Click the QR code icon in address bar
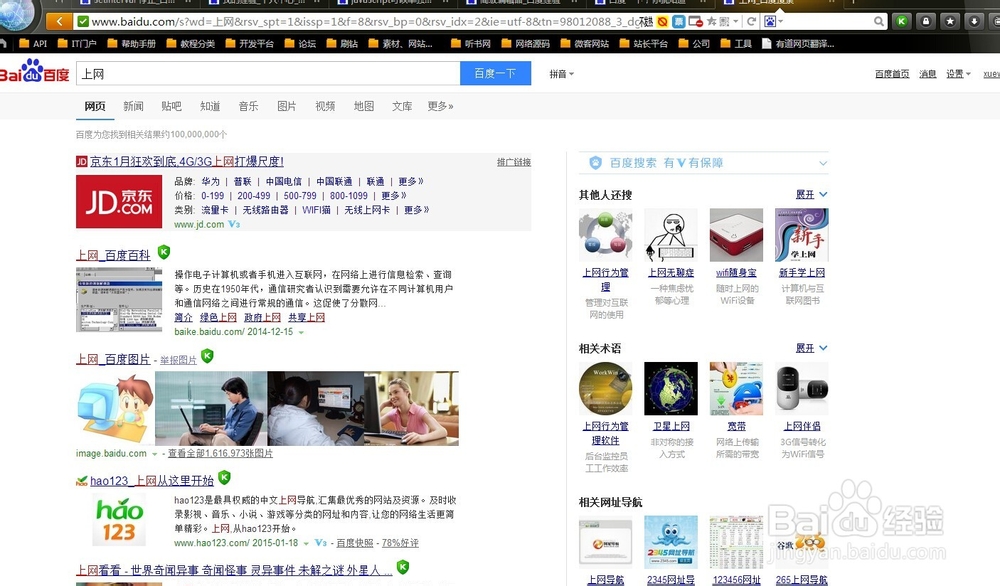This screenshot has height=586, width=1000. 724,22
